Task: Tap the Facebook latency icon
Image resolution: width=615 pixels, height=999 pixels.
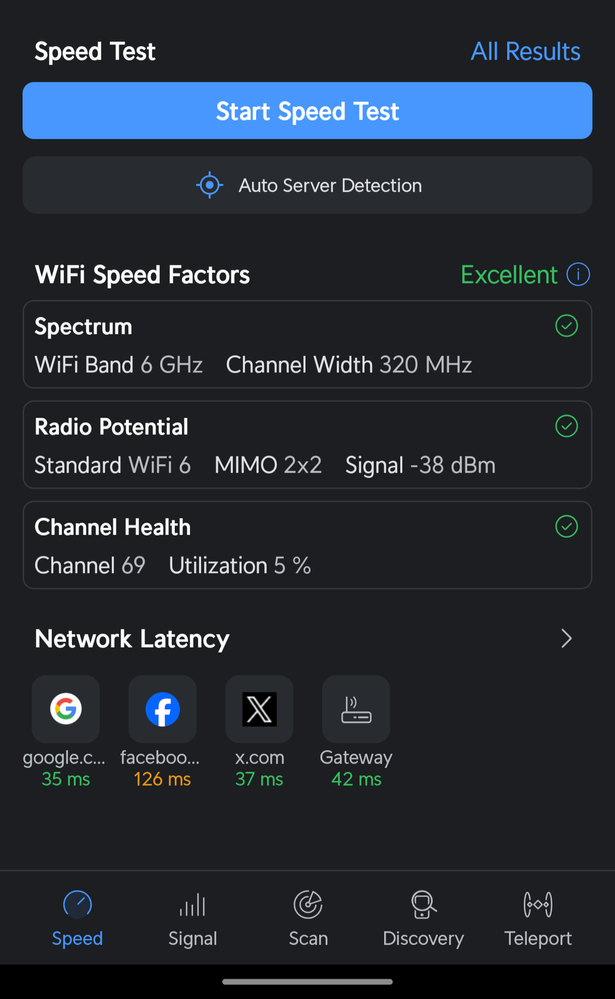Action: [x=162, y=709]
